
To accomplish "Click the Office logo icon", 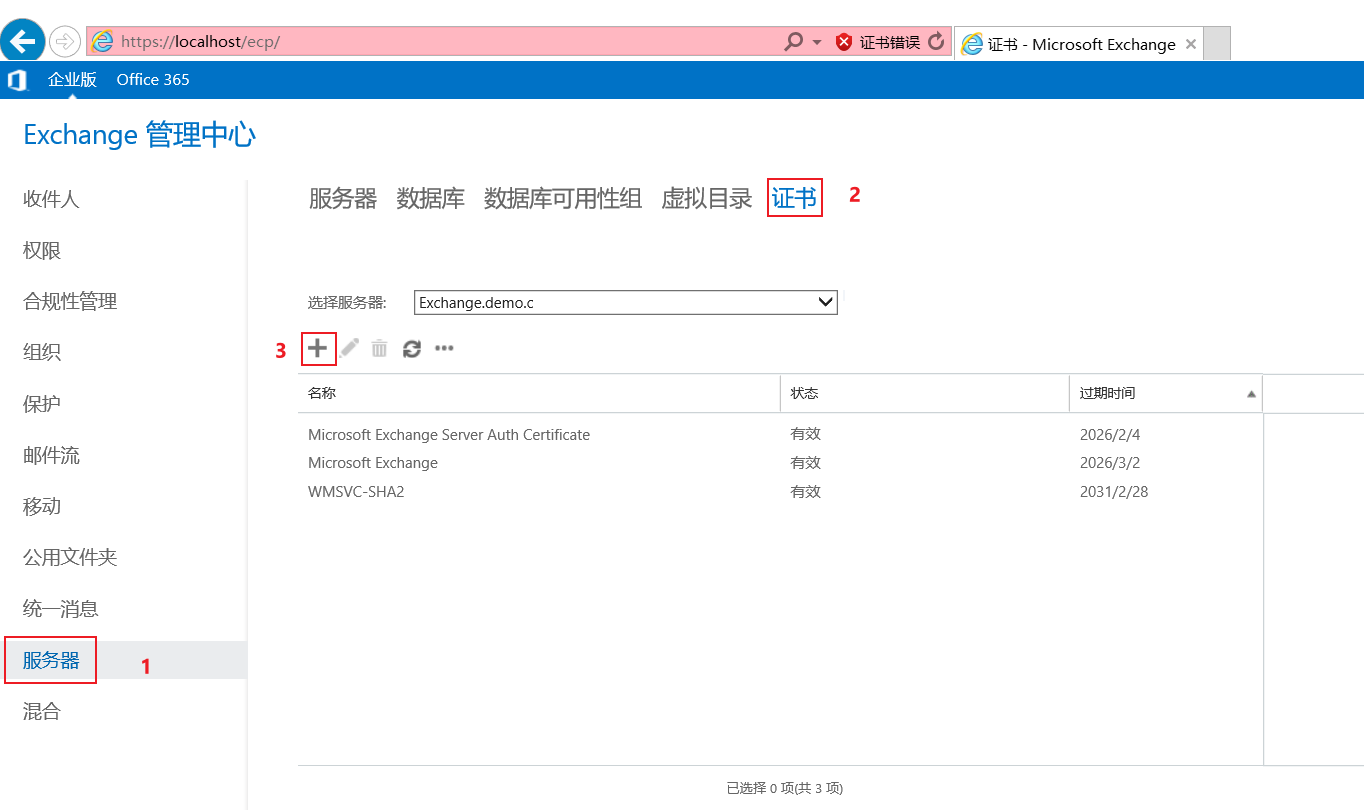I will point(17,80).
